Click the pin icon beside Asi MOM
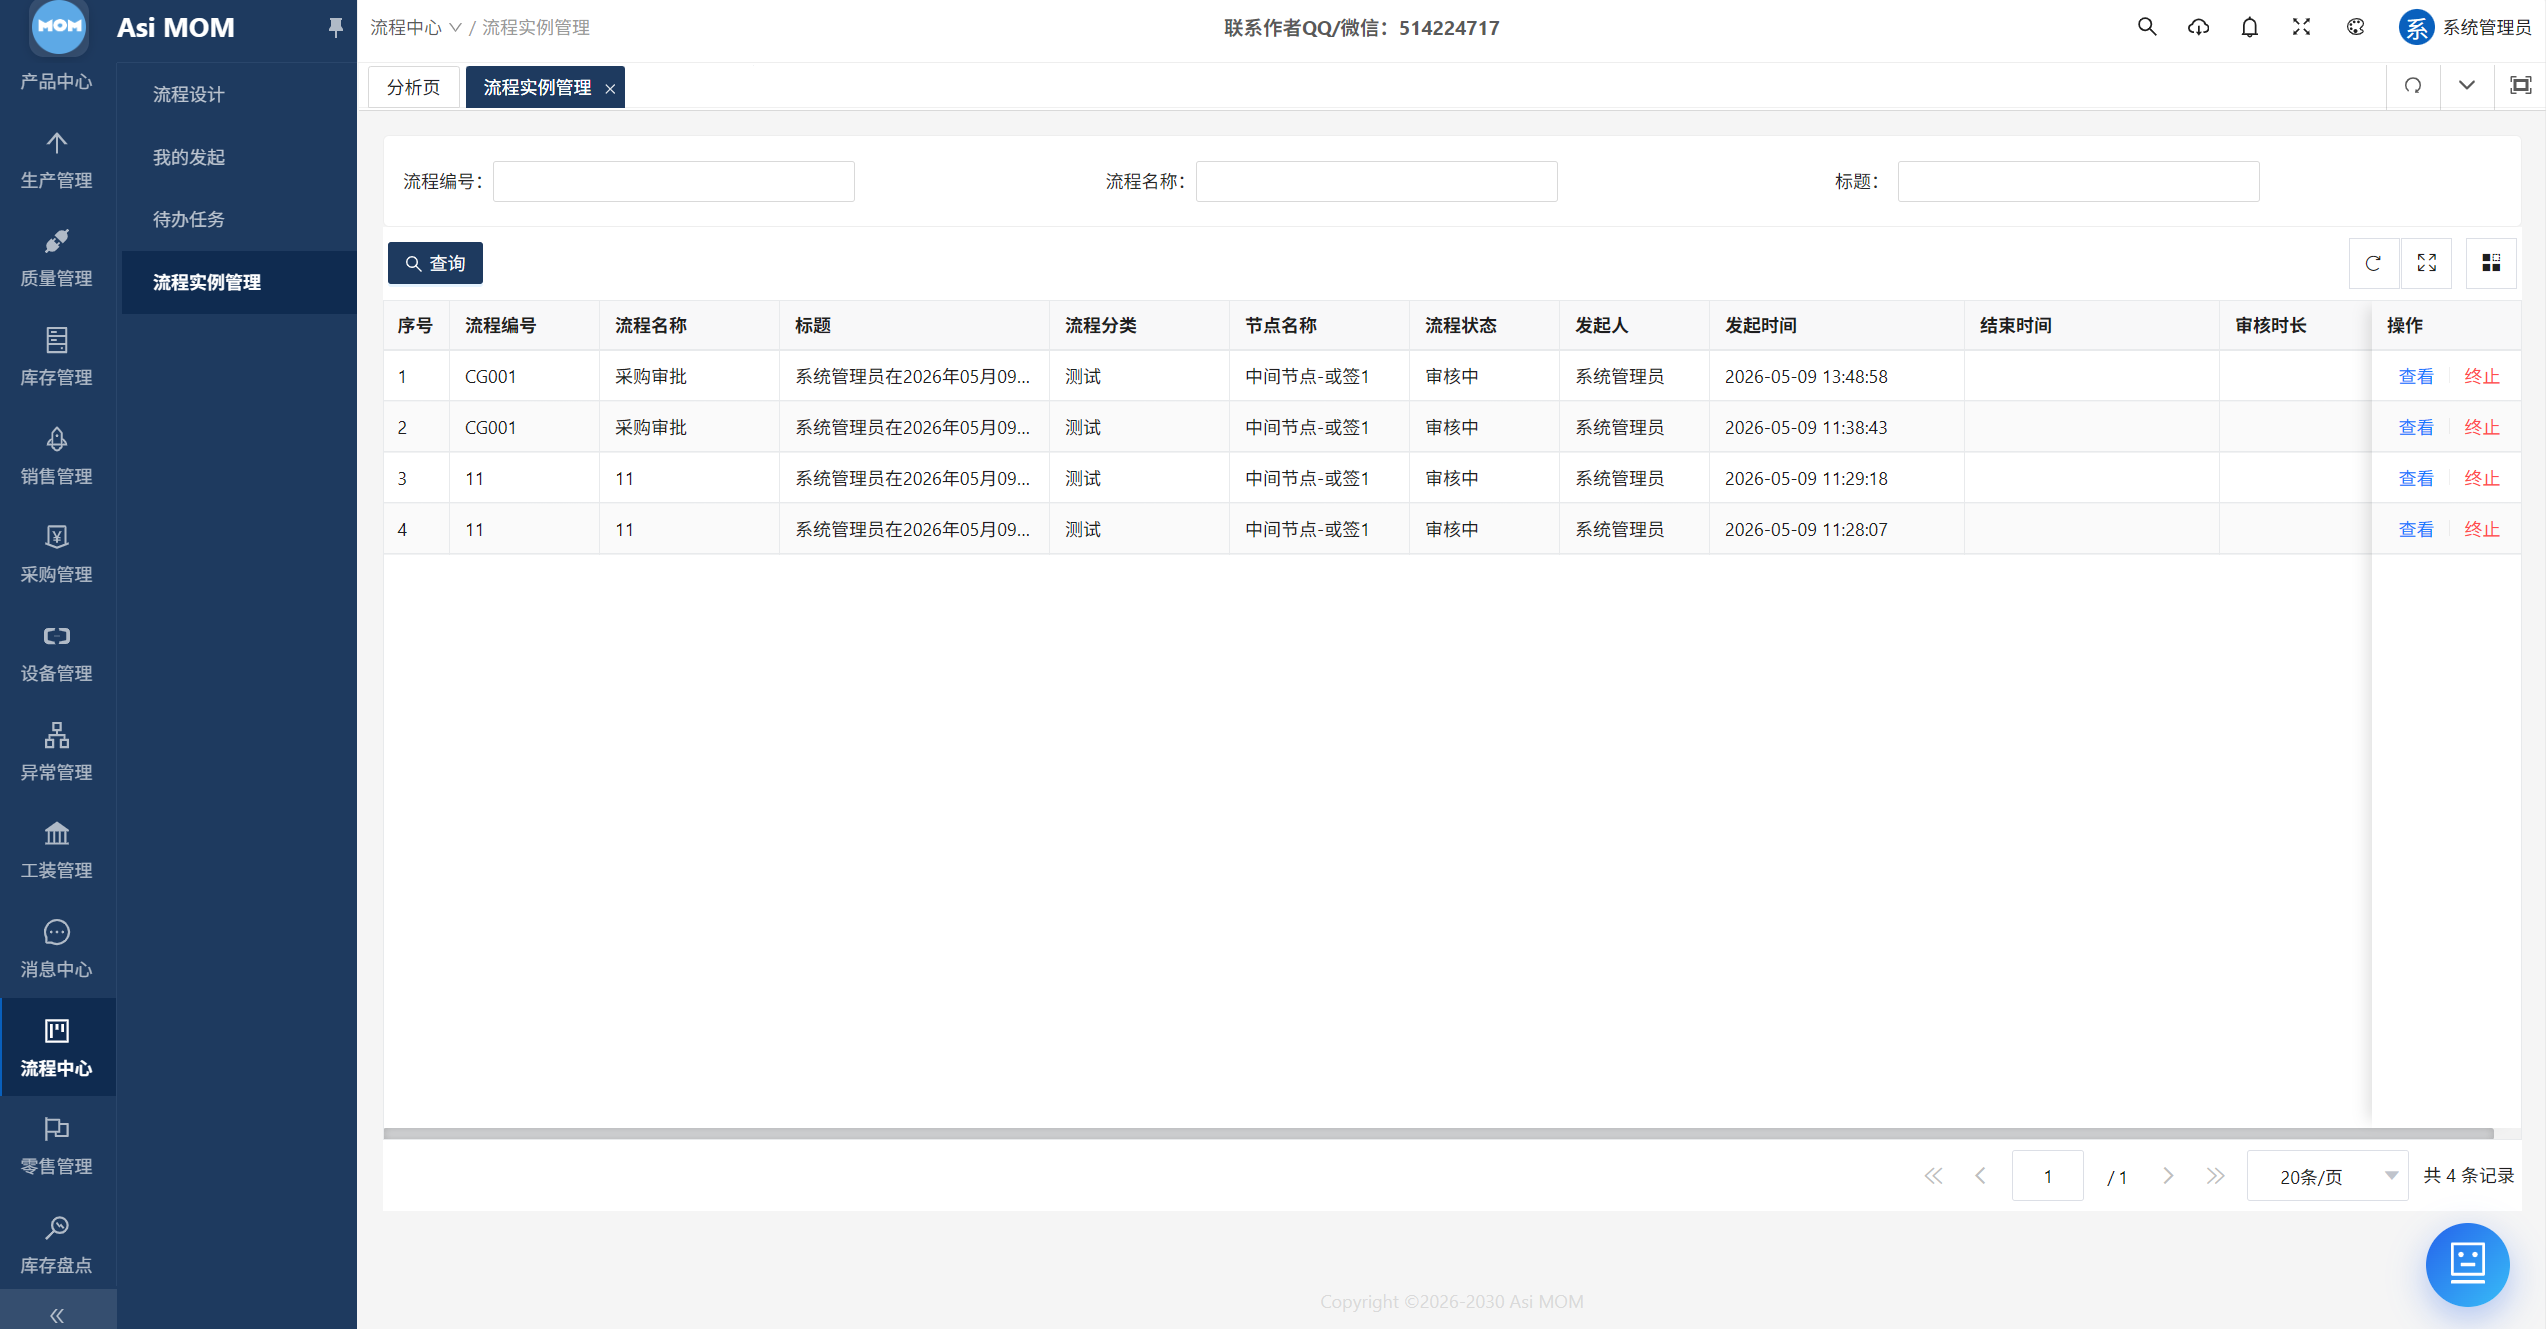The width and height of the screenshot is (2547, 1329). click(x=336, y=27)
